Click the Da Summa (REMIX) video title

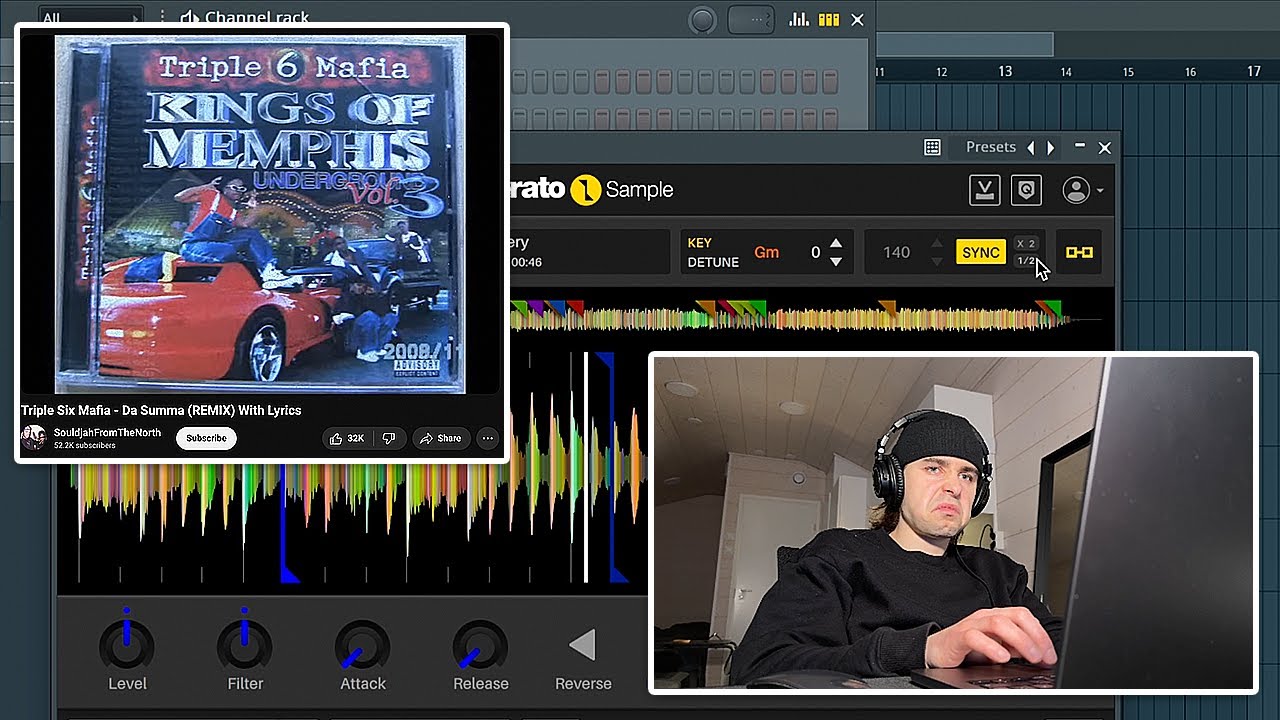161,410
